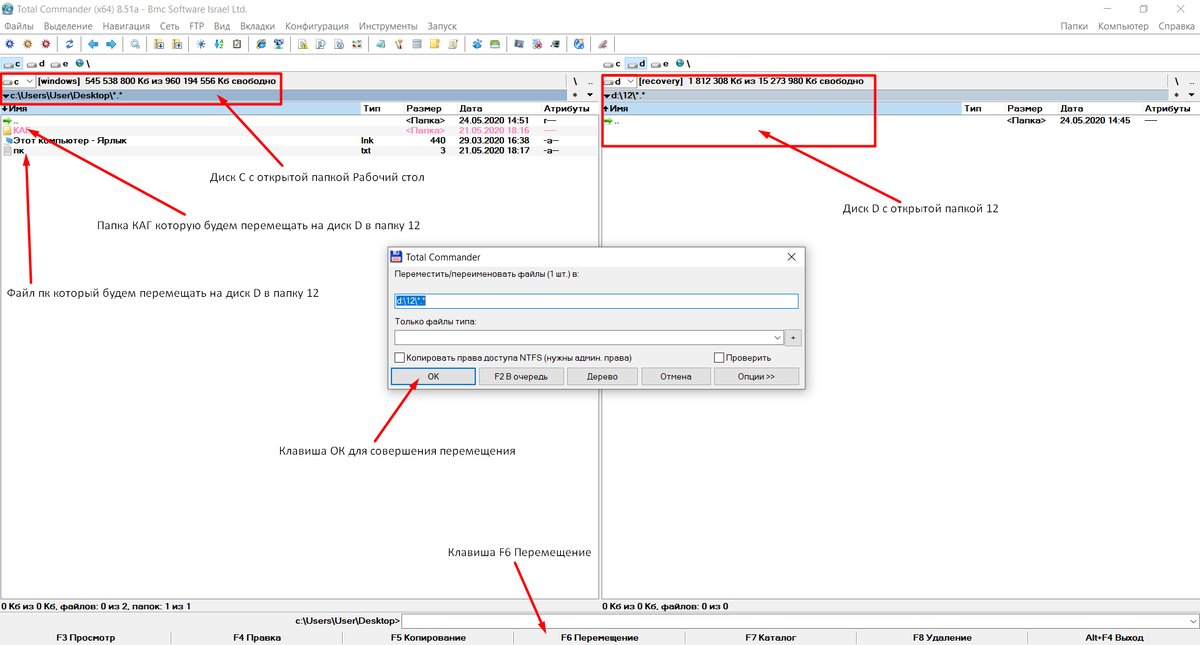Click the Internet Explorer icon in toolbar
This screenshot has width=1200, height=645.
coord(261,44)
